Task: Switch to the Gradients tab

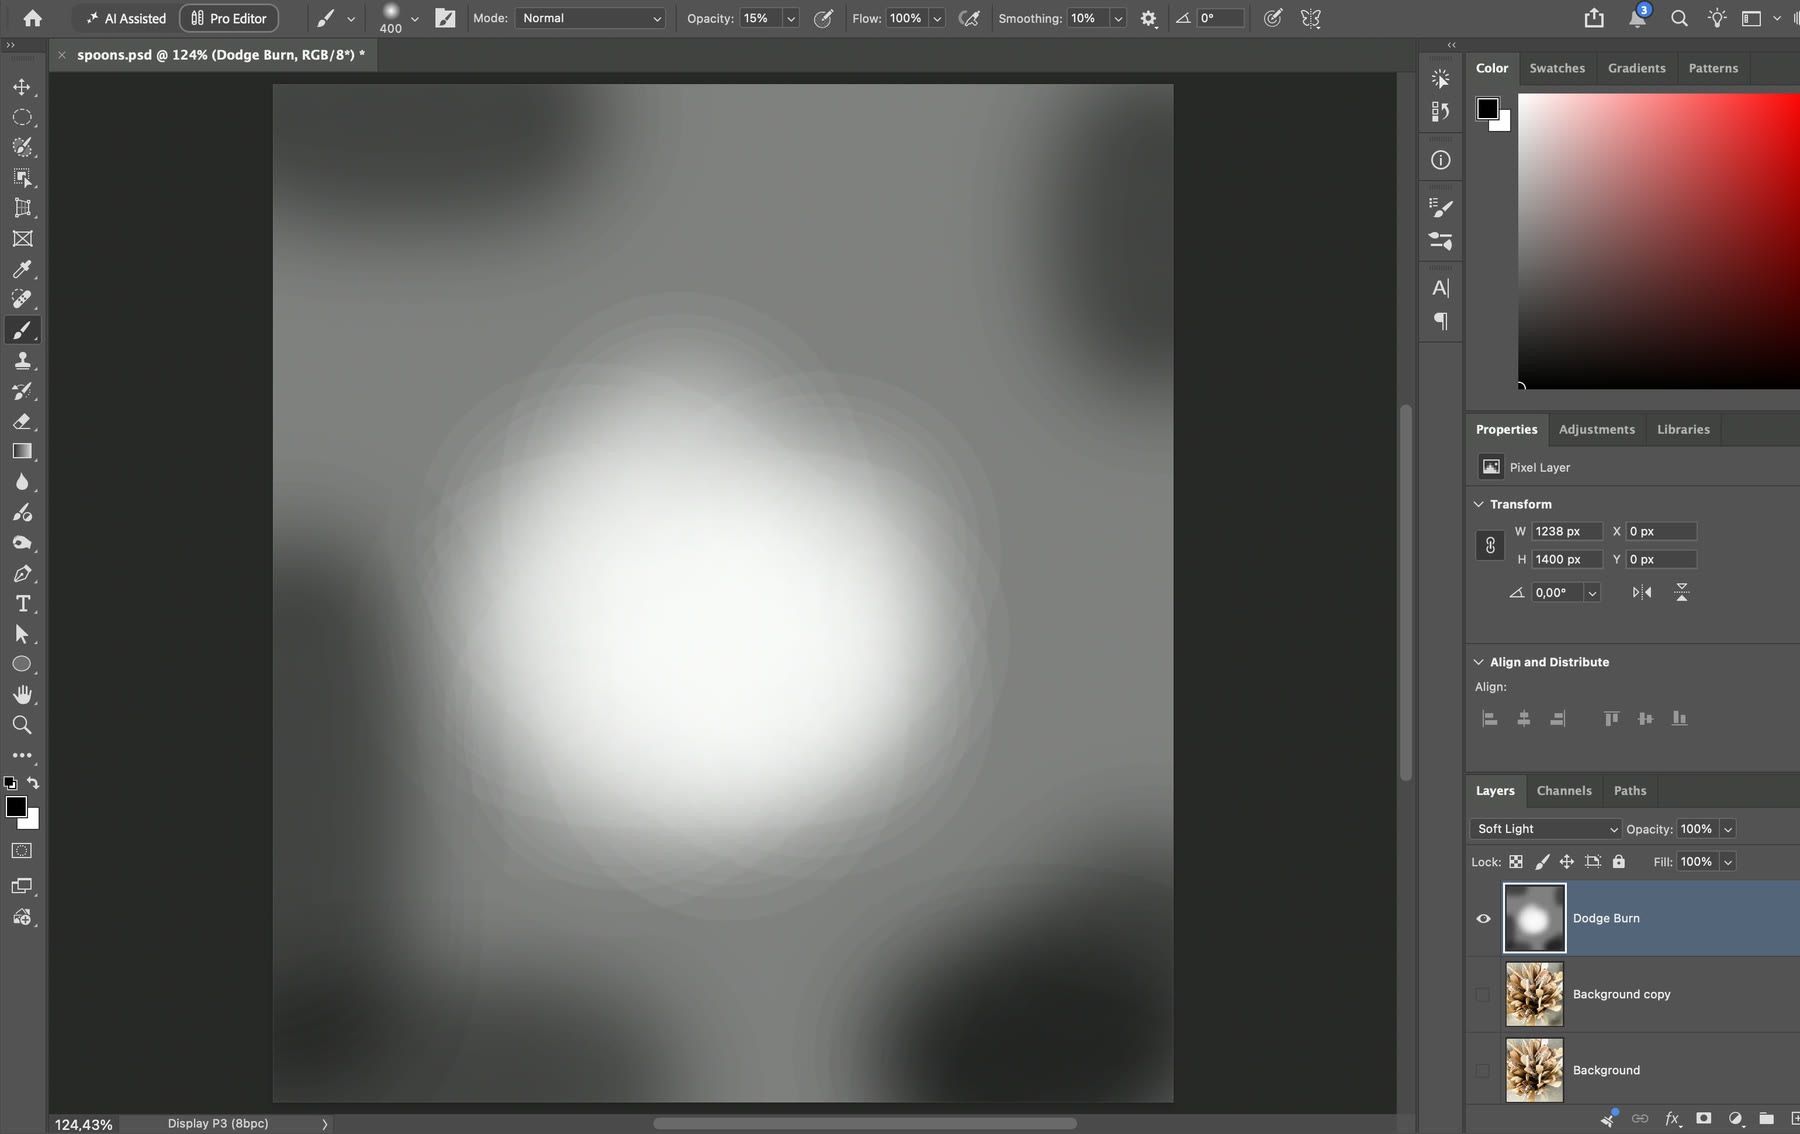Action: [x=1637, y=68]
